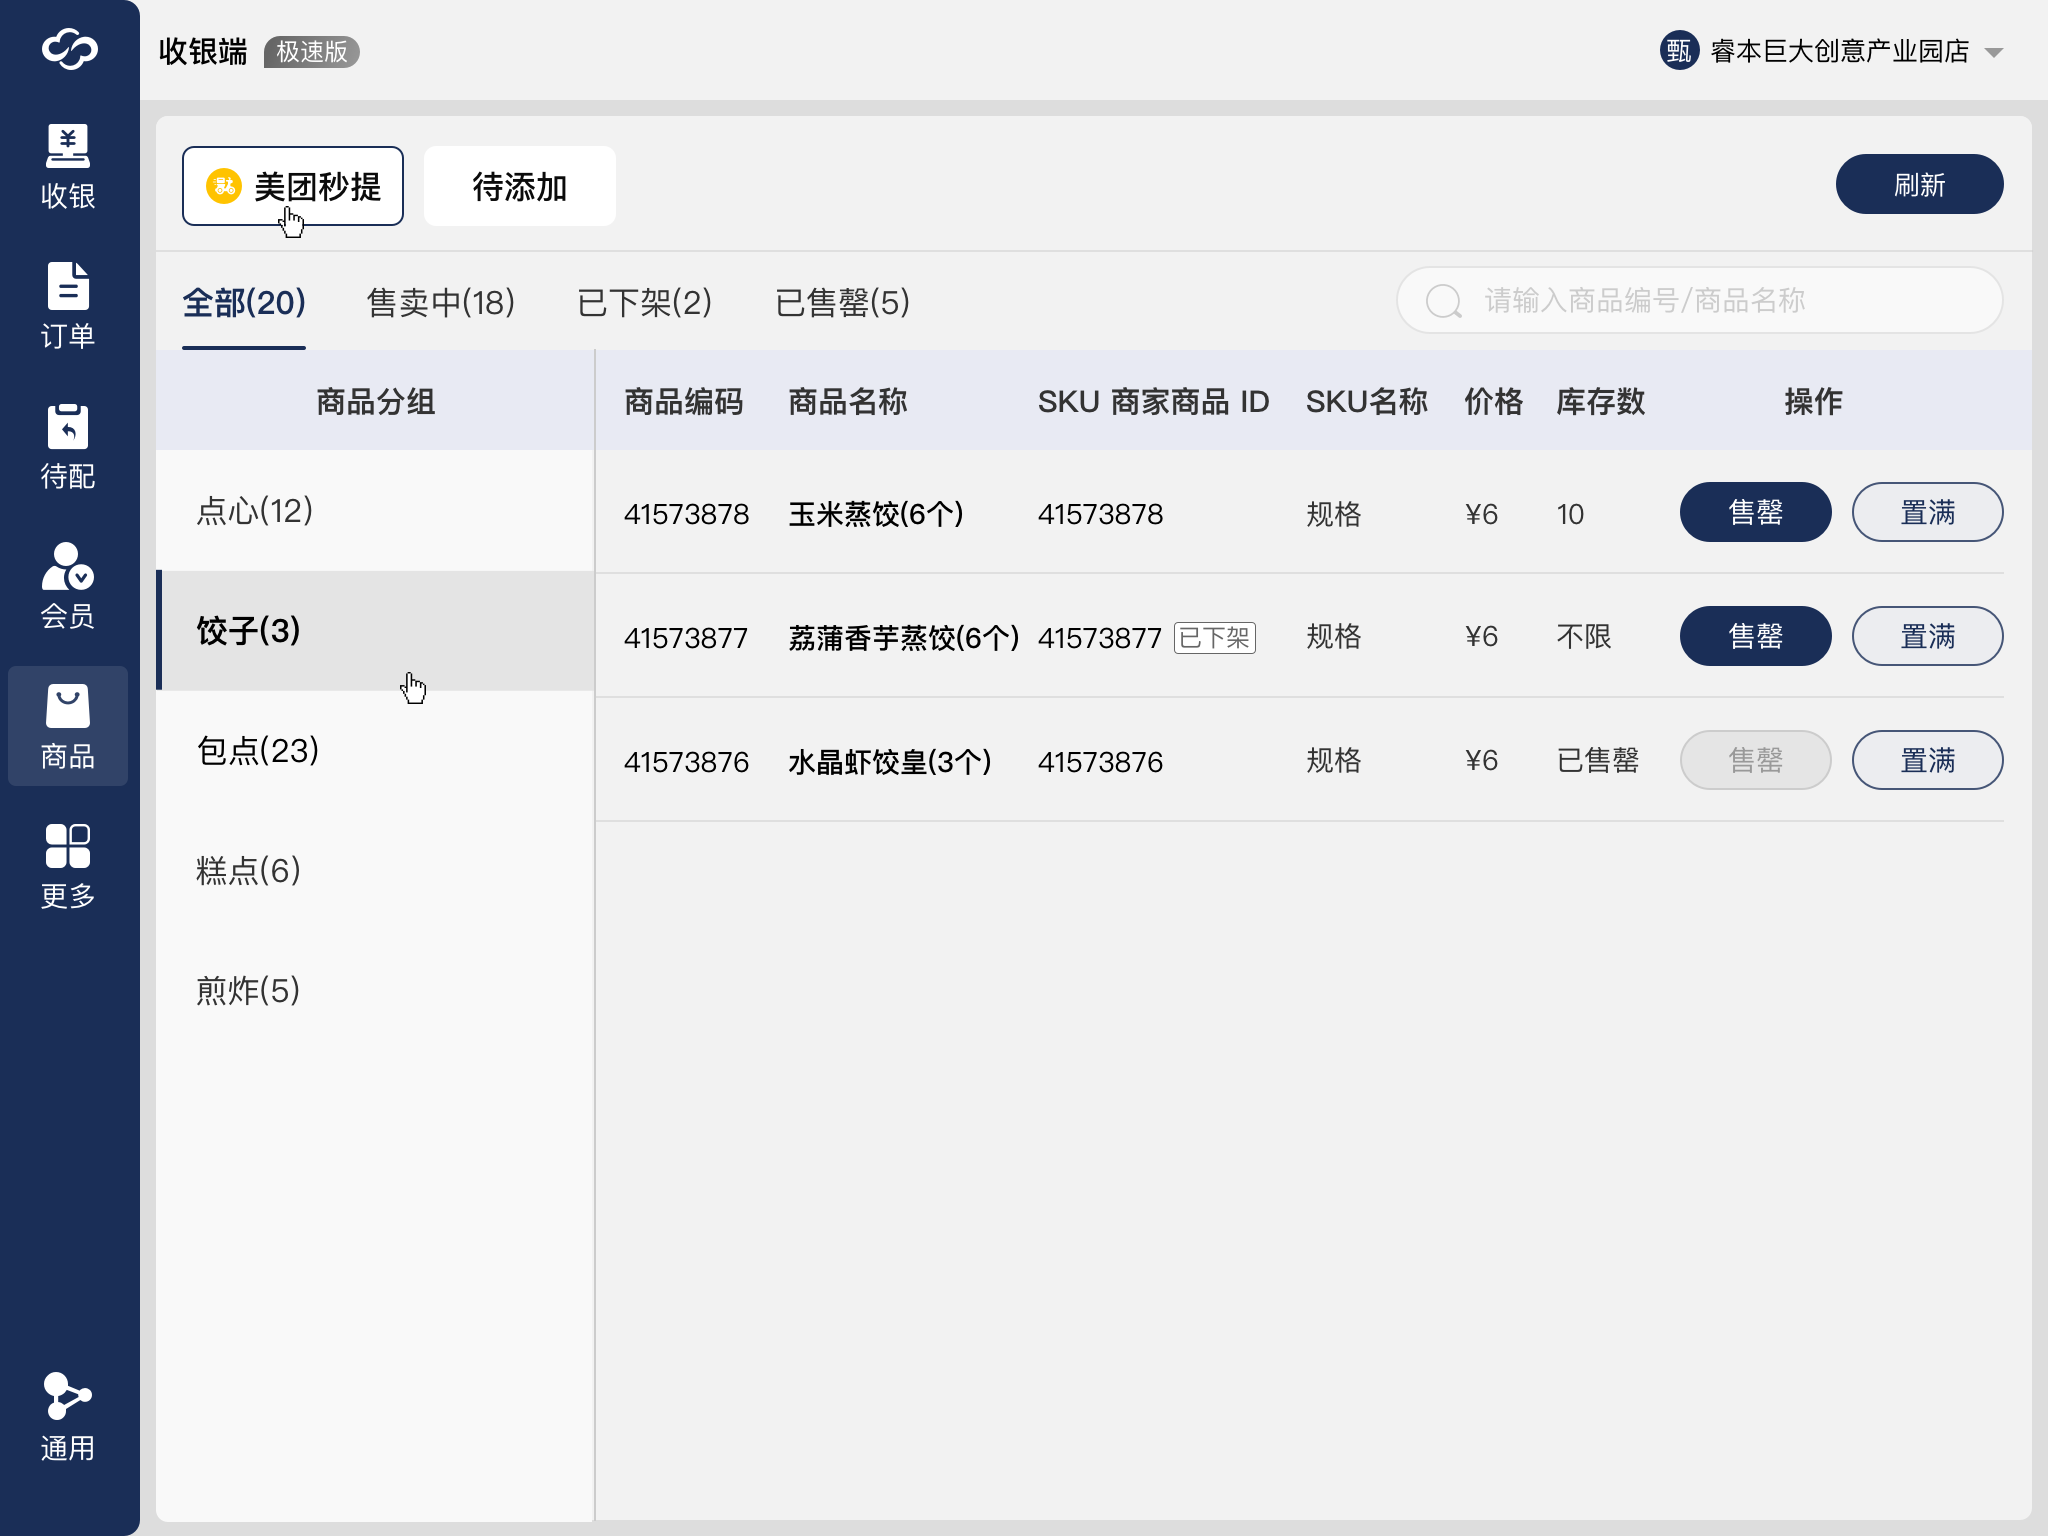Select the 点心(12) product group
Screen dimensions: 2048x1536
(x=255, y=511)
